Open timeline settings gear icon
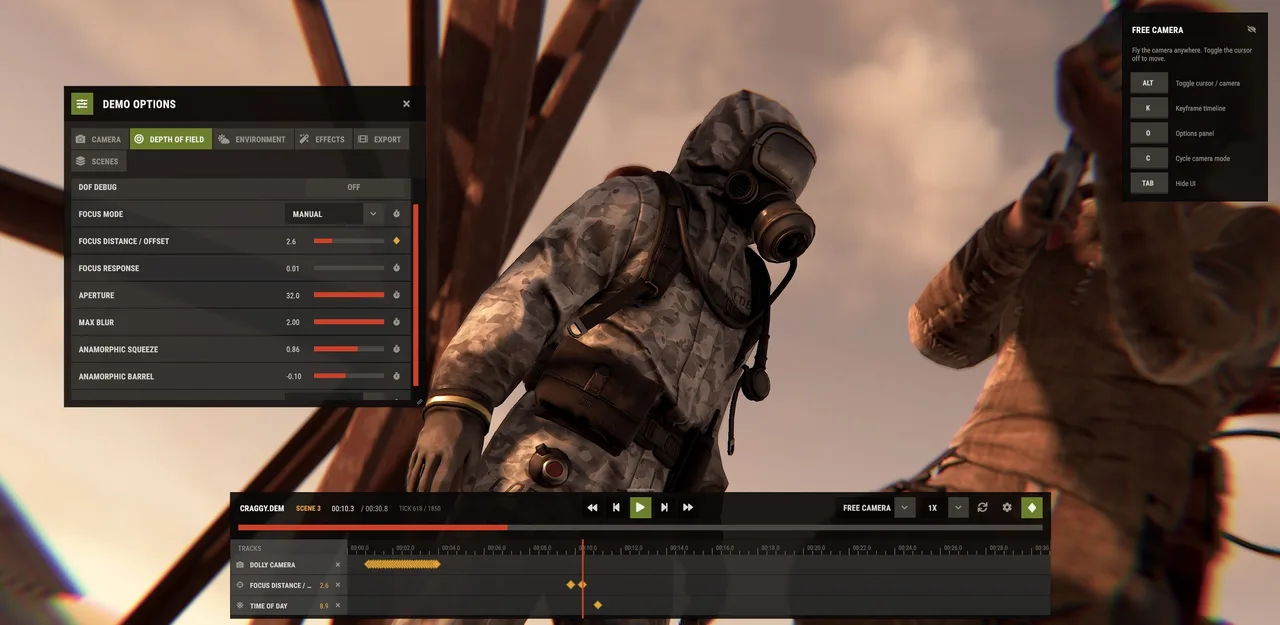This screenshot has height=625, width=1280. [x=1007, y=508]
